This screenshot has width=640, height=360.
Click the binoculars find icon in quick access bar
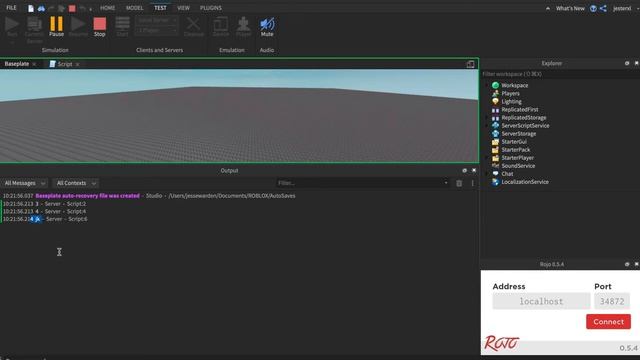41,8
